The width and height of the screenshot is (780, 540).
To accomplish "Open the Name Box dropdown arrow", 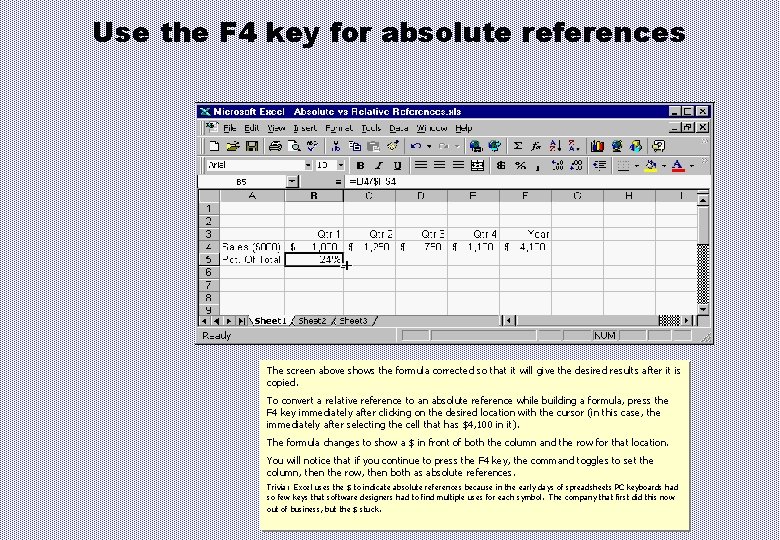I will point(292,182).
